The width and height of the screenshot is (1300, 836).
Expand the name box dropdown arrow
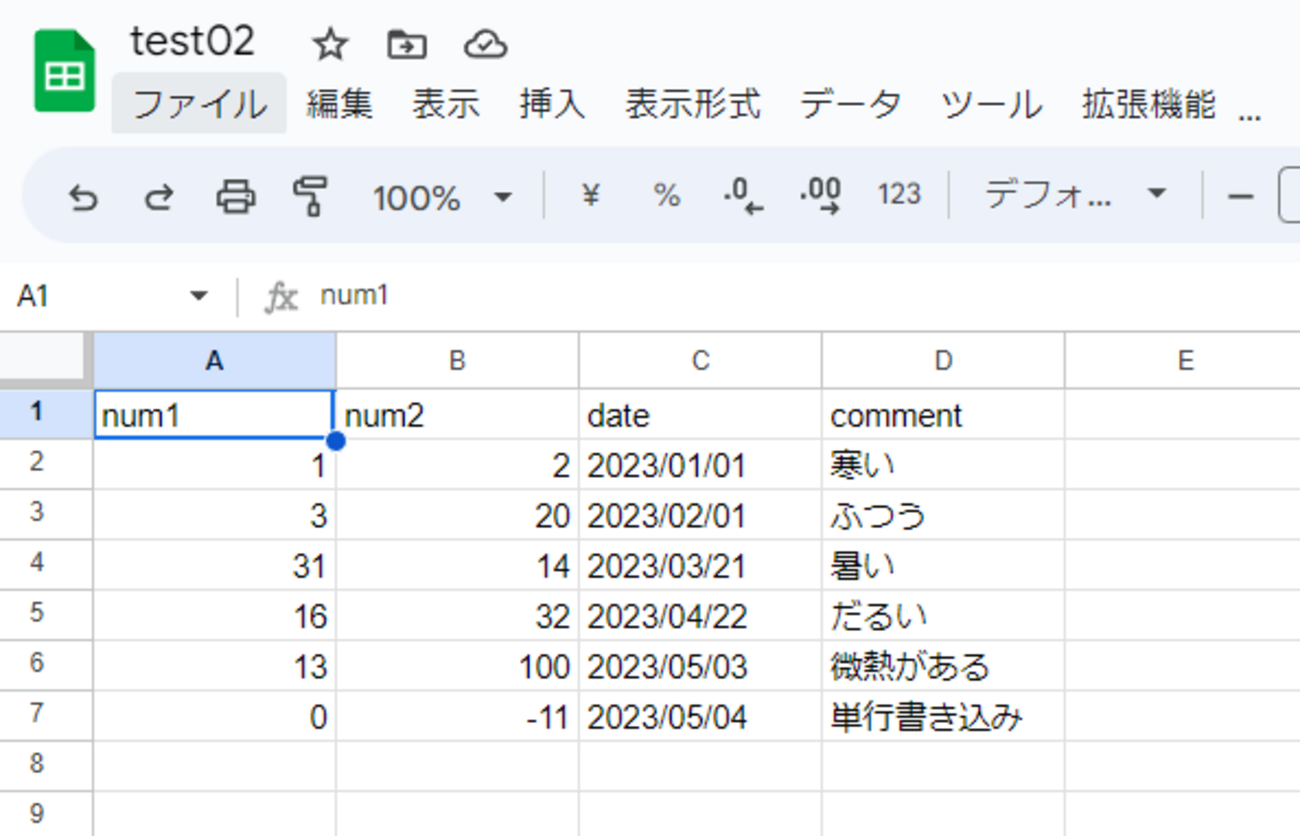[x=198, y=296]
